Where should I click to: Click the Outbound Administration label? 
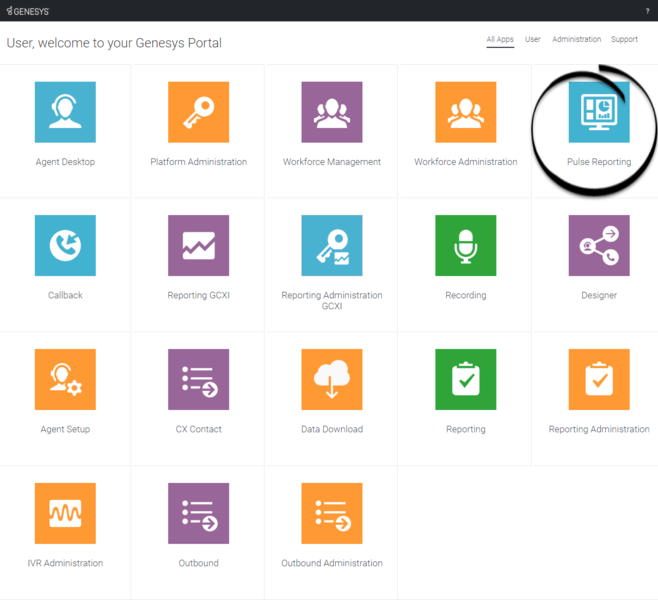pyautogui.click(x=332, y=563)
